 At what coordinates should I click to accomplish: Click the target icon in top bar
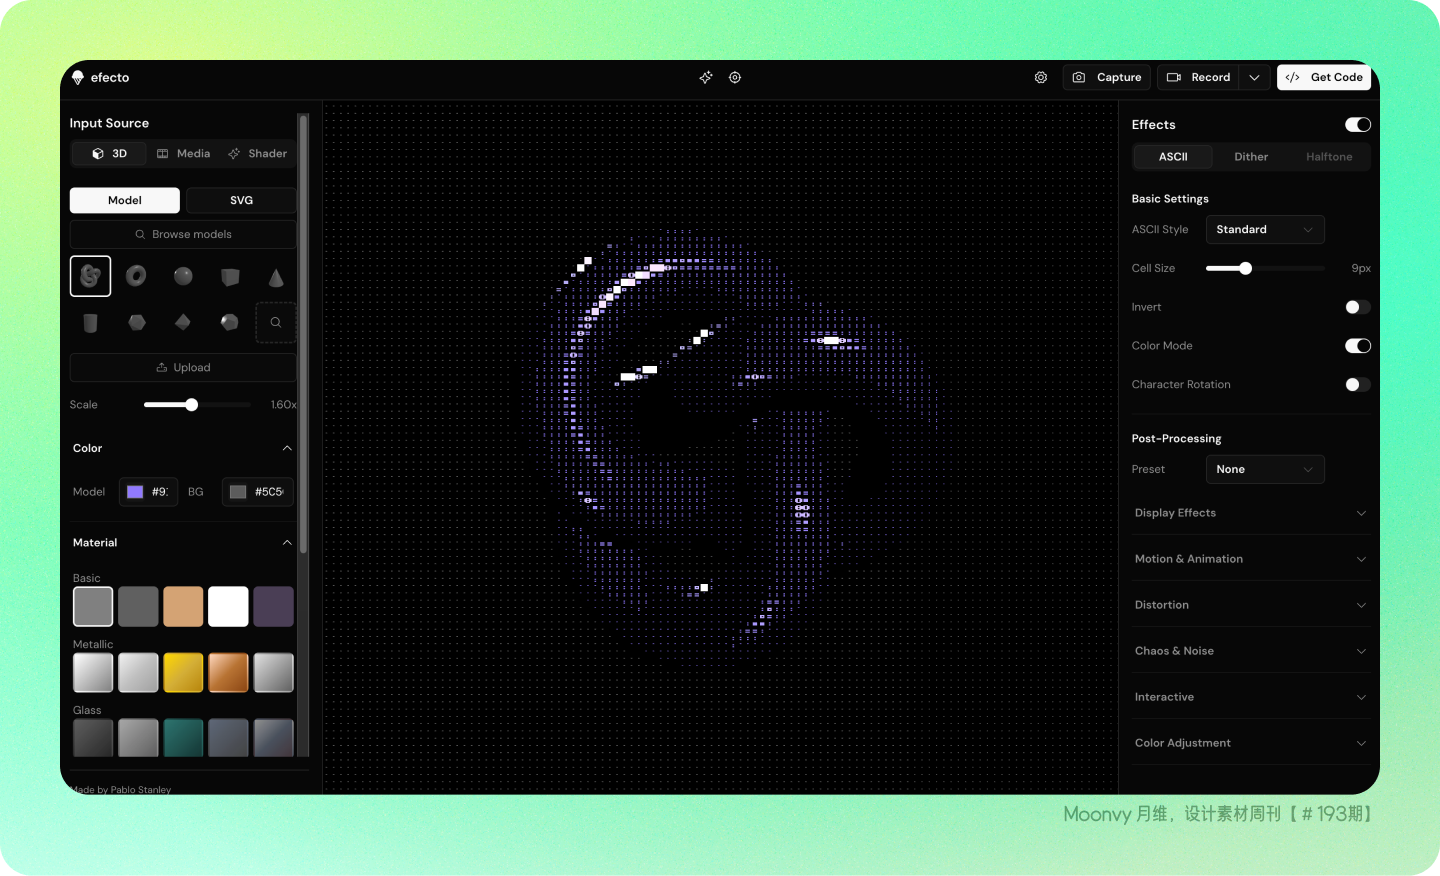[x=735, y=77]
